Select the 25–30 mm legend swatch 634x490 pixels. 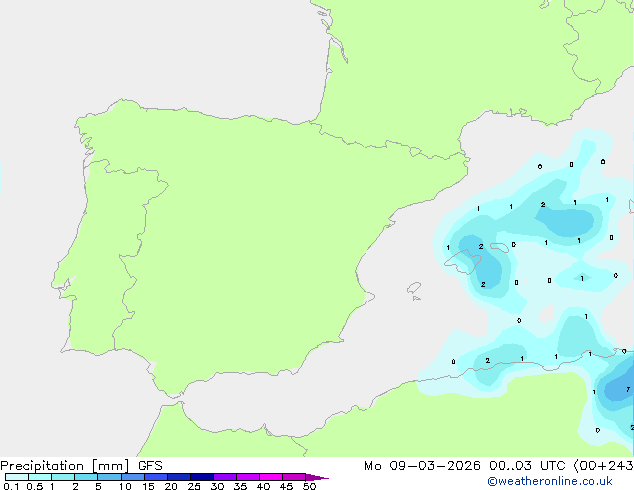pos(201,477)
